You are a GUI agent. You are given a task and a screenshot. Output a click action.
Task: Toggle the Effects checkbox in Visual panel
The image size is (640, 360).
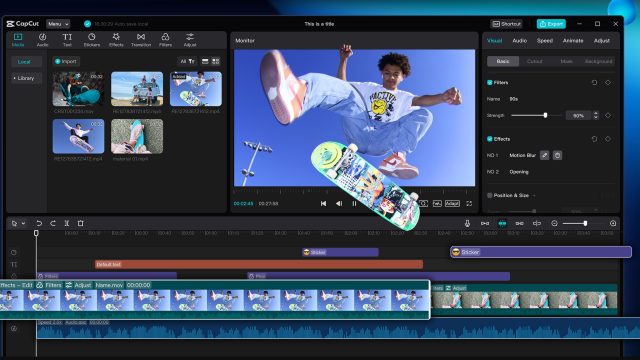pos(489,139)
